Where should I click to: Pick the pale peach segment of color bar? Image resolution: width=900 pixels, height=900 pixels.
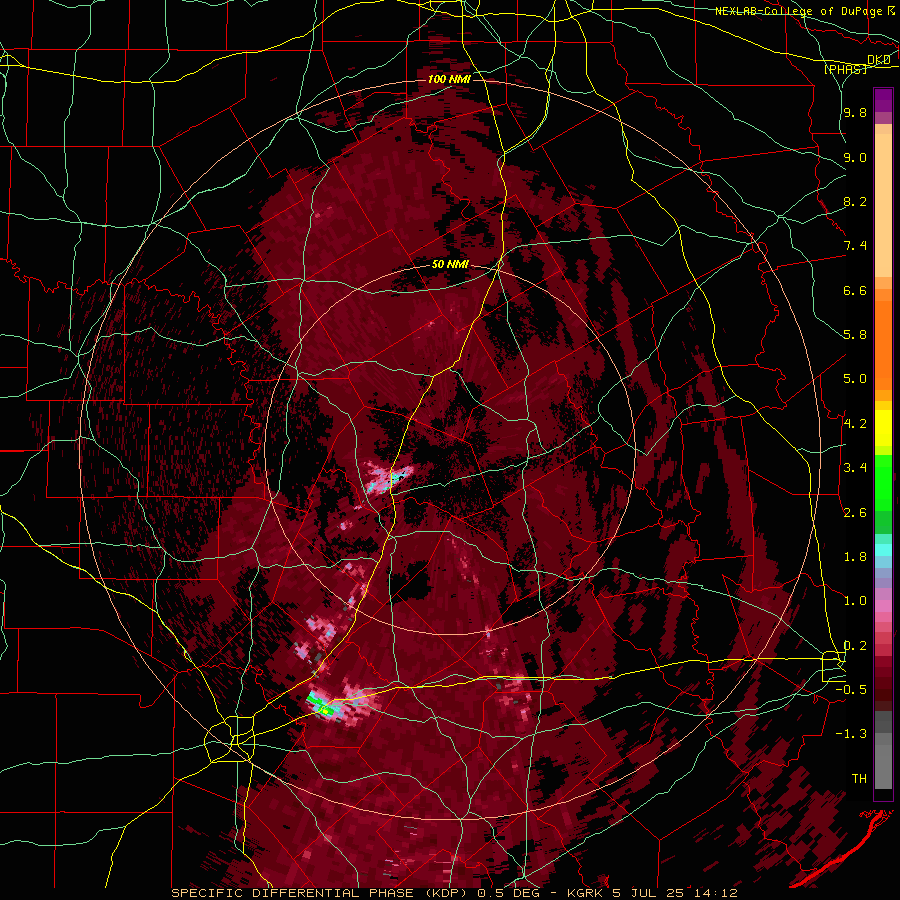pyautogui.click(x=883, y=205)
